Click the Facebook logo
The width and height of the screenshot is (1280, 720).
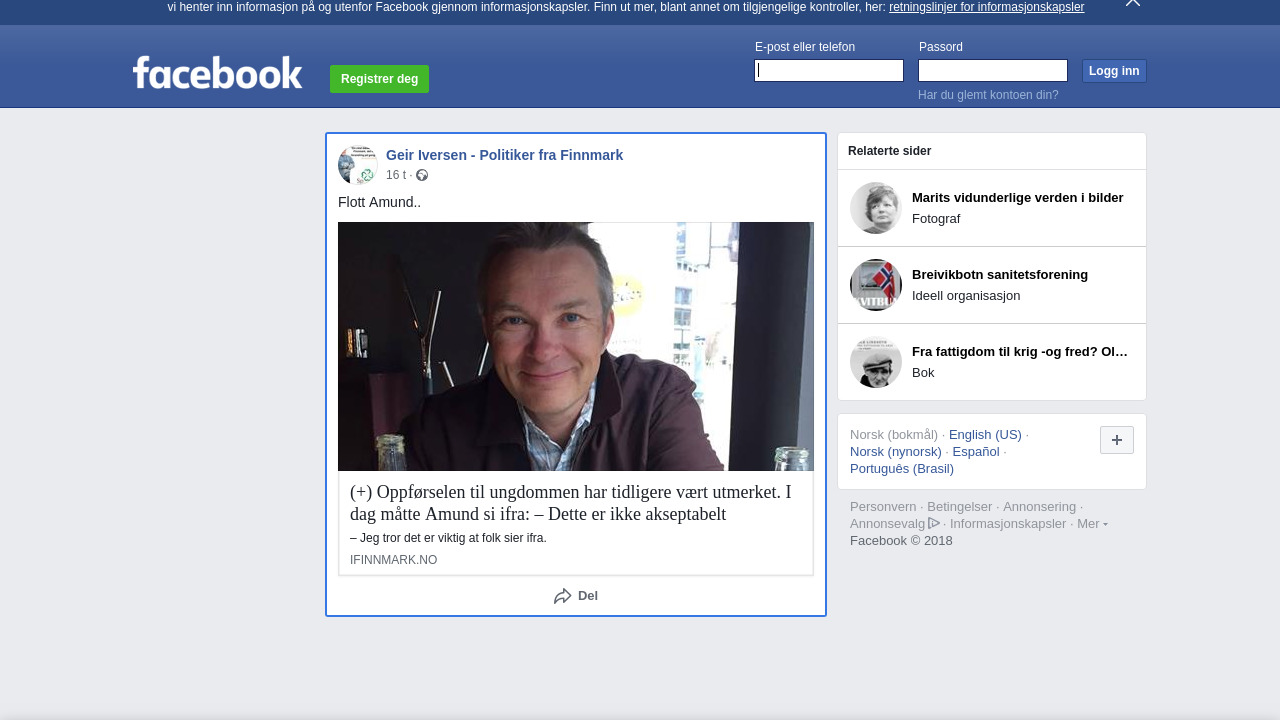(217, 73)
